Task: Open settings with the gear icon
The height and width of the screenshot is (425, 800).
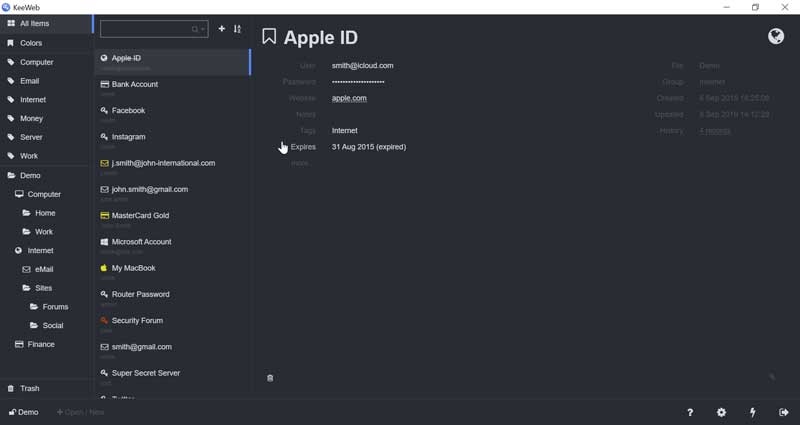Action: (721, 412)
